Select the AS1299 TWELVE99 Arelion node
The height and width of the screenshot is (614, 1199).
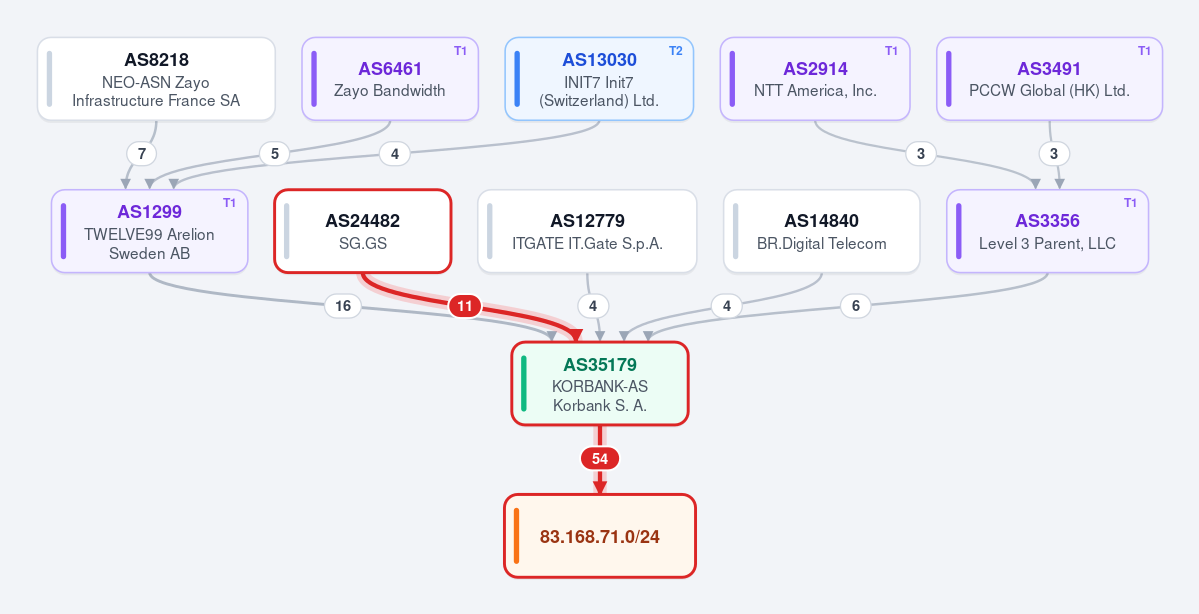pos(150,231)
